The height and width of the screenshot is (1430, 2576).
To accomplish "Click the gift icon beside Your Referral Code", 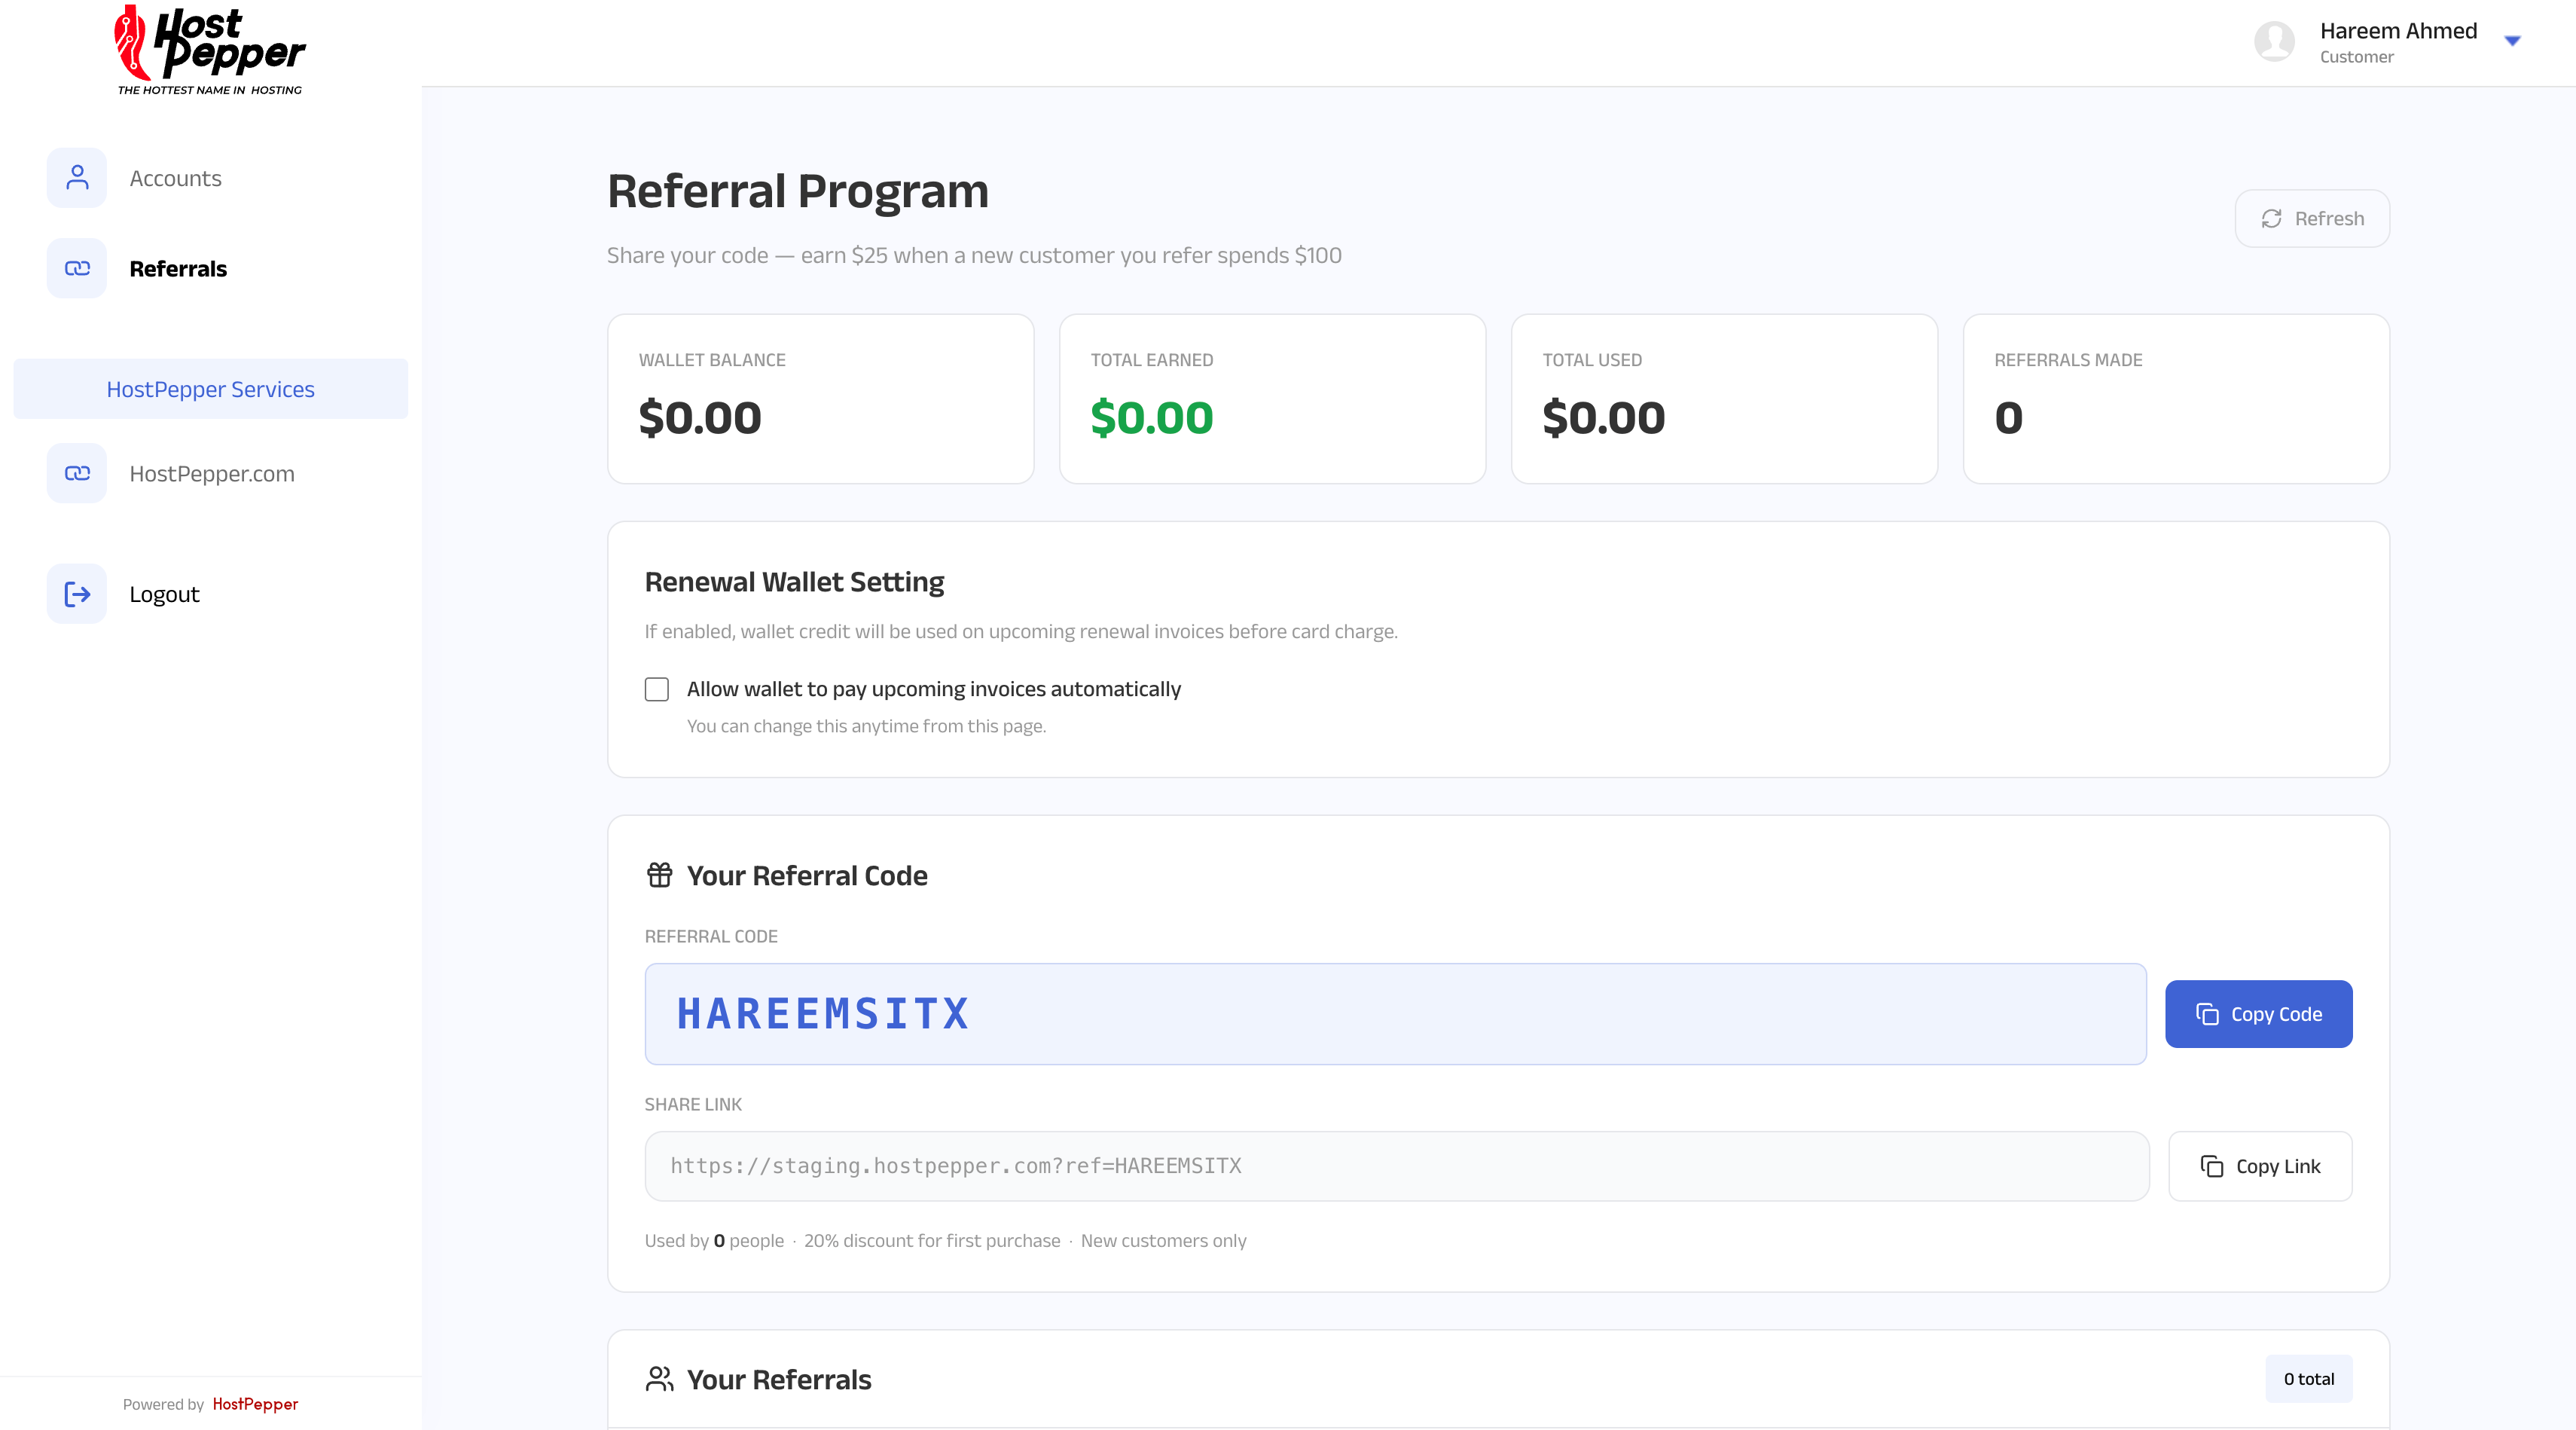I will click(x=659, y=875).
